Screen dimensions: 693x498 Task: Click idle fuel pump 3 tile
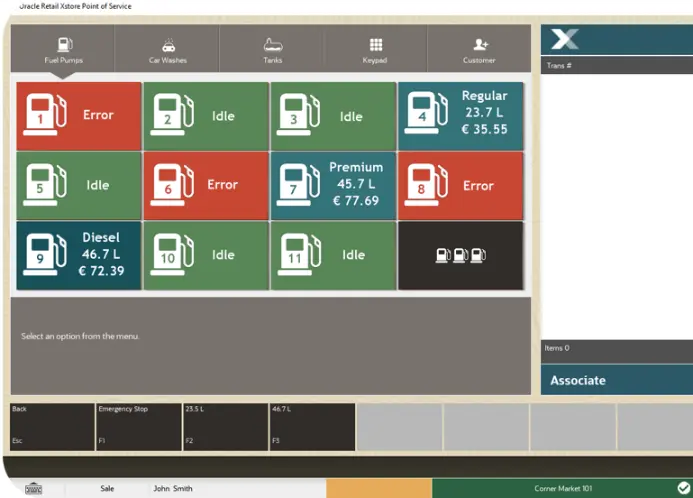(333, 116)
